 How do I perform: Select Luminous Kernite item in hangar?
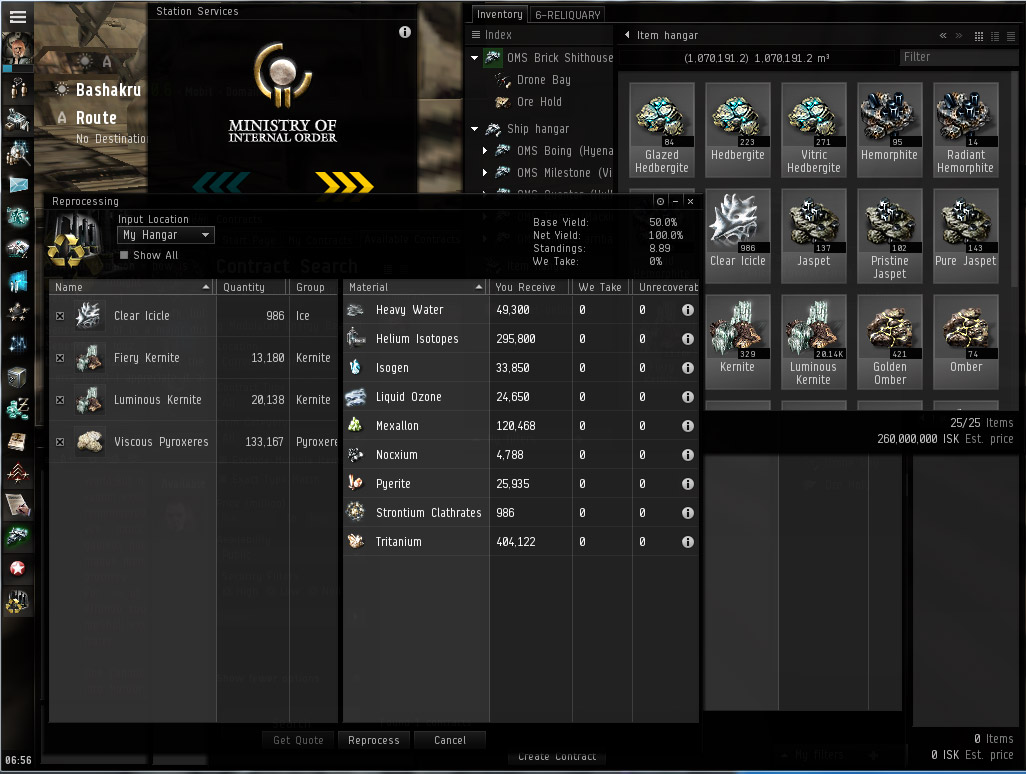click(813, 342)
